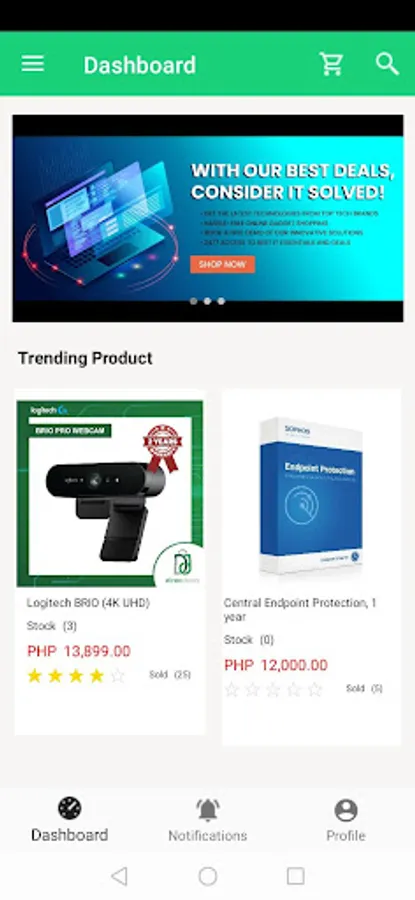Select the first banner carousel dot
The width and height of the screenshot is (415, 900).
tap(193, 301)
